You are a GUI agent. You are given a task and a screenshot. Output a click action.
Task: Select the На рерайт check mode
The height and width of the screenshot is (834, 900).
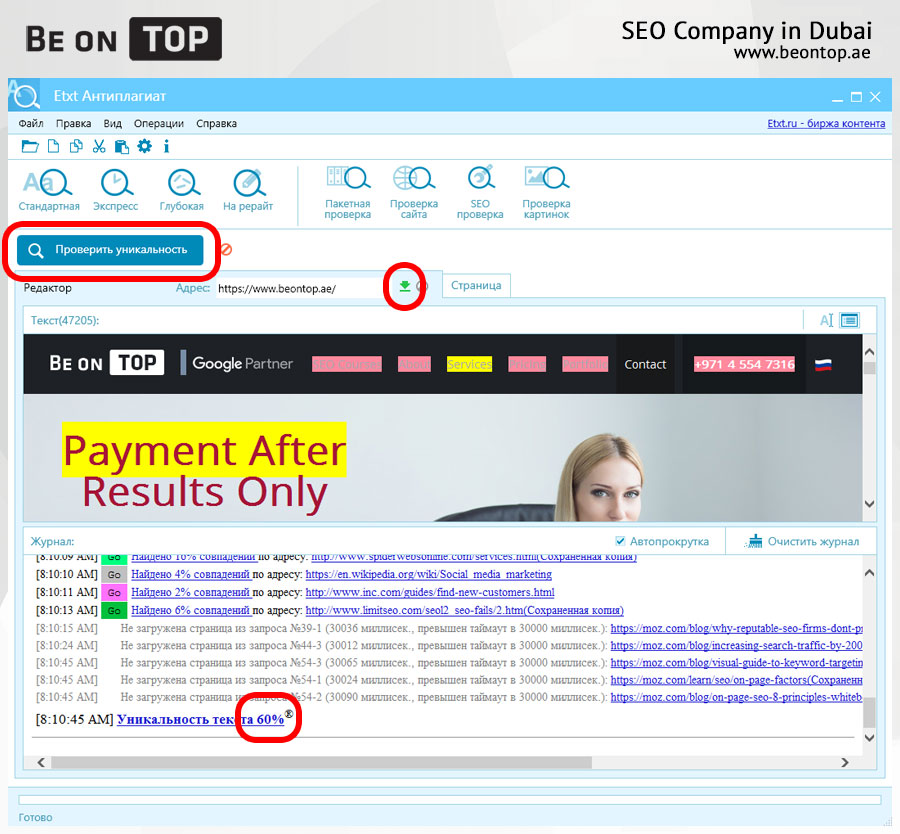[x=248, y=190]
